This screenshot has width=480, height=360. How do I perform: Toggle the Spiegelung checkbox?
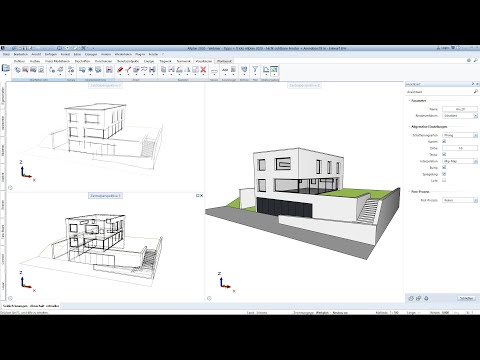point(444,174)
